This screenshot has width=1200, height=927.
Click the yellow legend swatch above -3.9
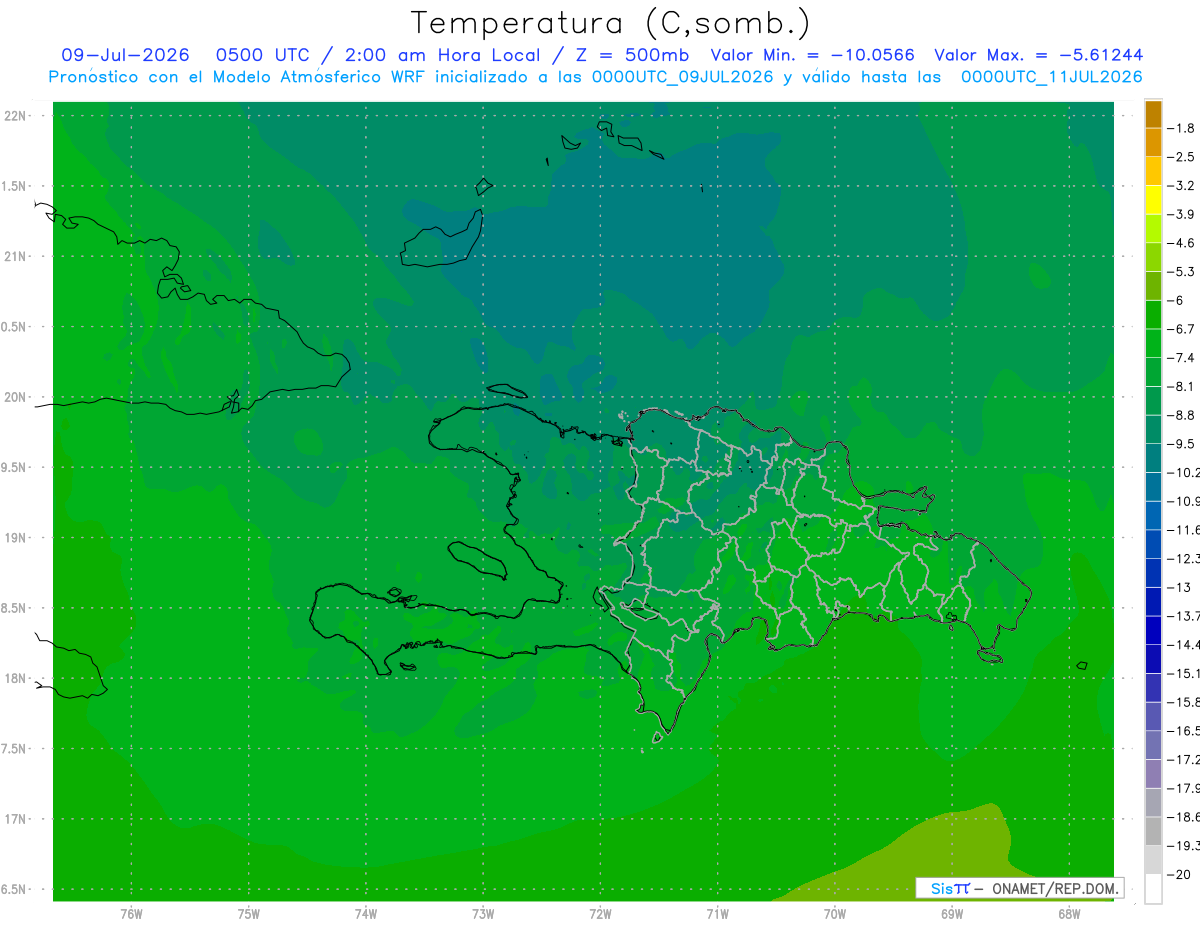1153,200
